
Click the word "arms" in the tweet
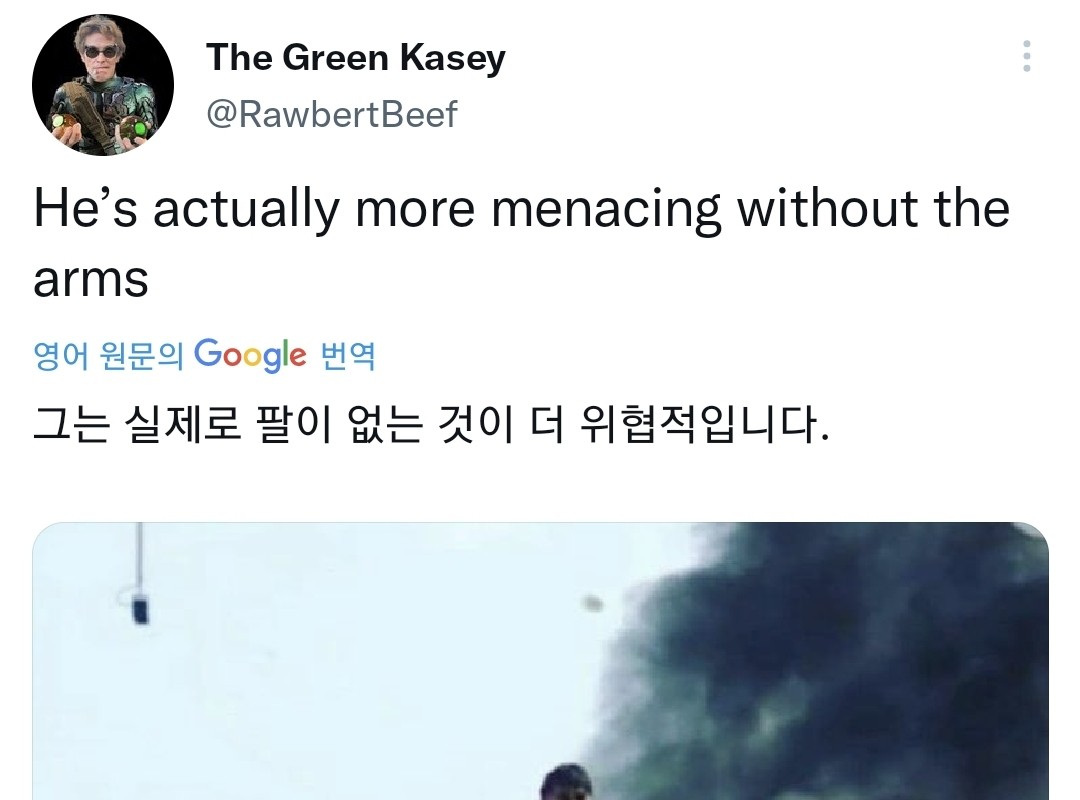pyautogui.click(x=91, y=279)
